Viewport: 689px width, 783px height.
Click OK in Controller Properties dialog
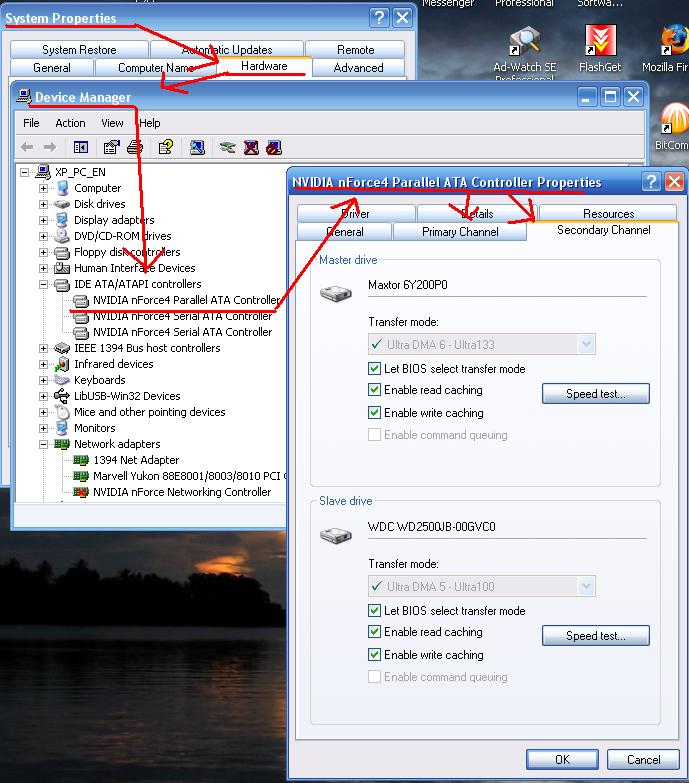click(562, 760)
